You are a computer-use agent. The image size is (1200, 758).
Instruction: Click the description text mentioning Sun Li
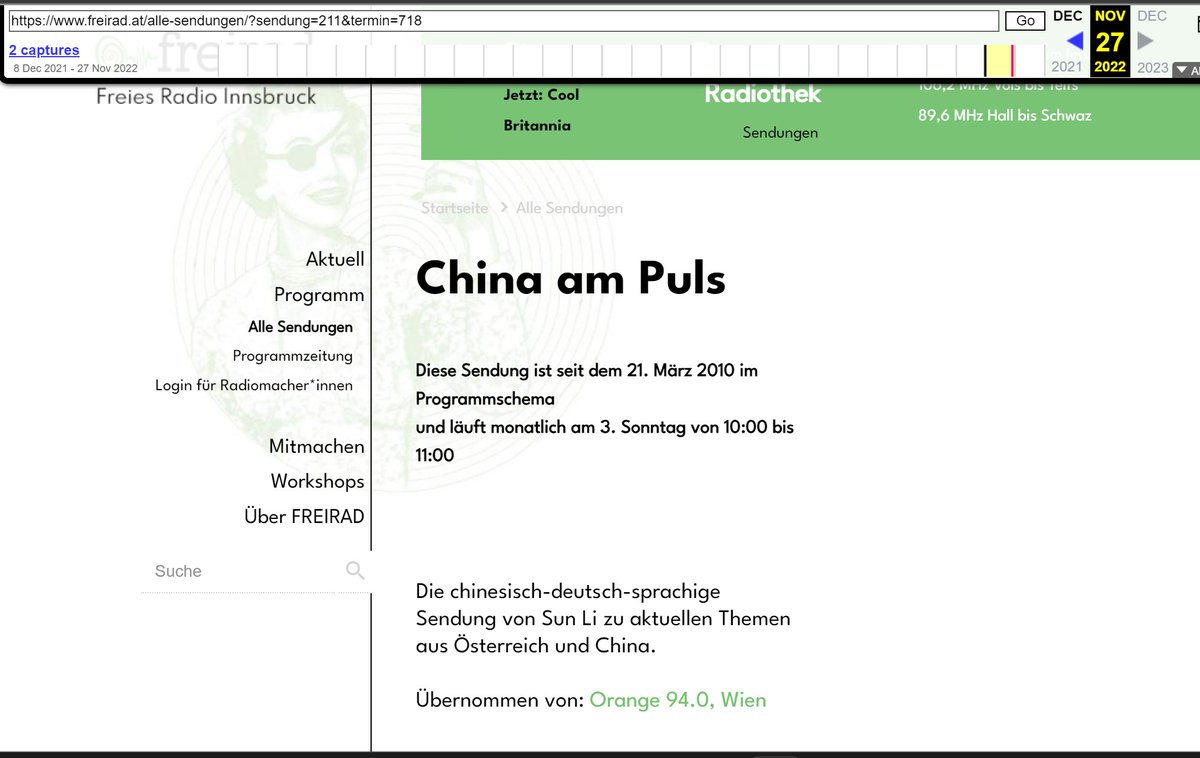pos(603,618)
